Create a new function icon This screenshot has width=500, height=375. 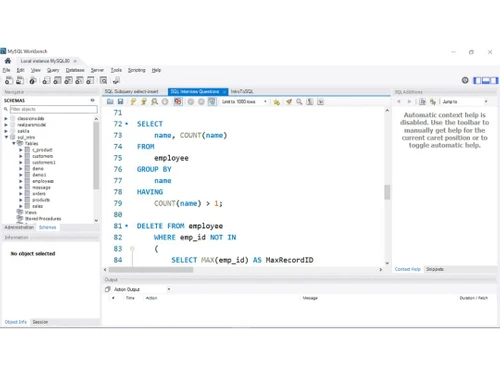pos(90,80)
